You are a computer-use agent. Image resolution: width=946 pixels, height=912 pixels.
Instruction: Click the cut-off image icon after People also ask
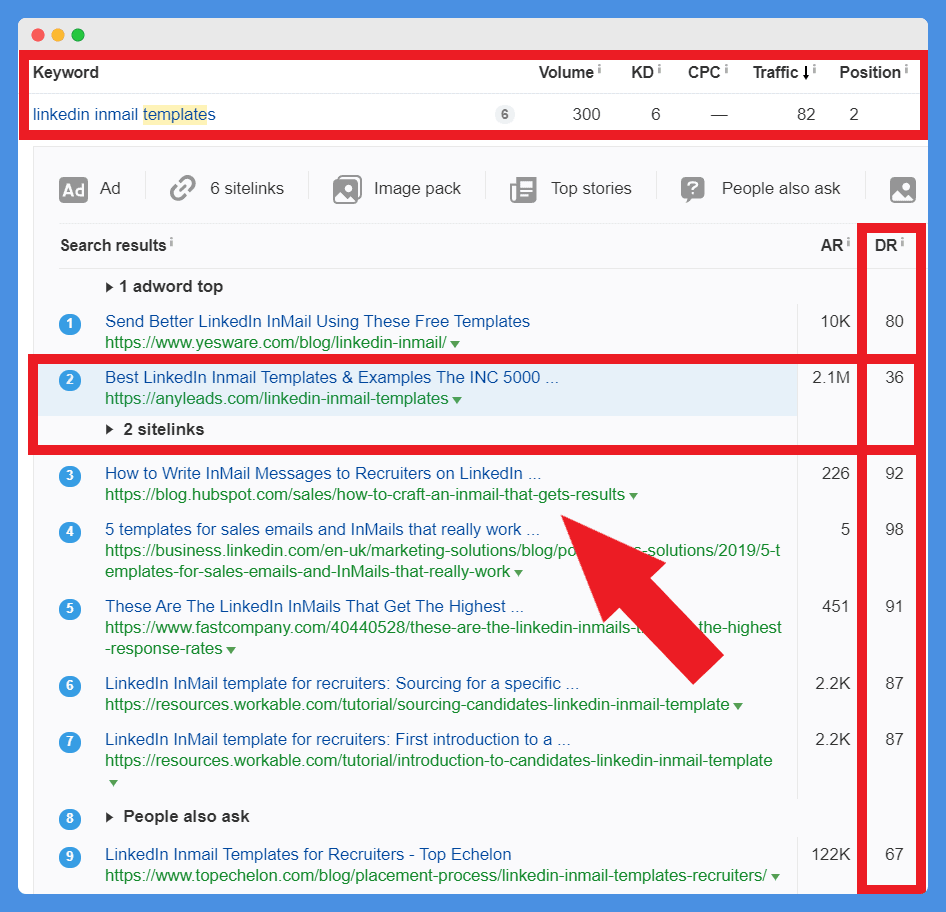[x=903, y=190]
